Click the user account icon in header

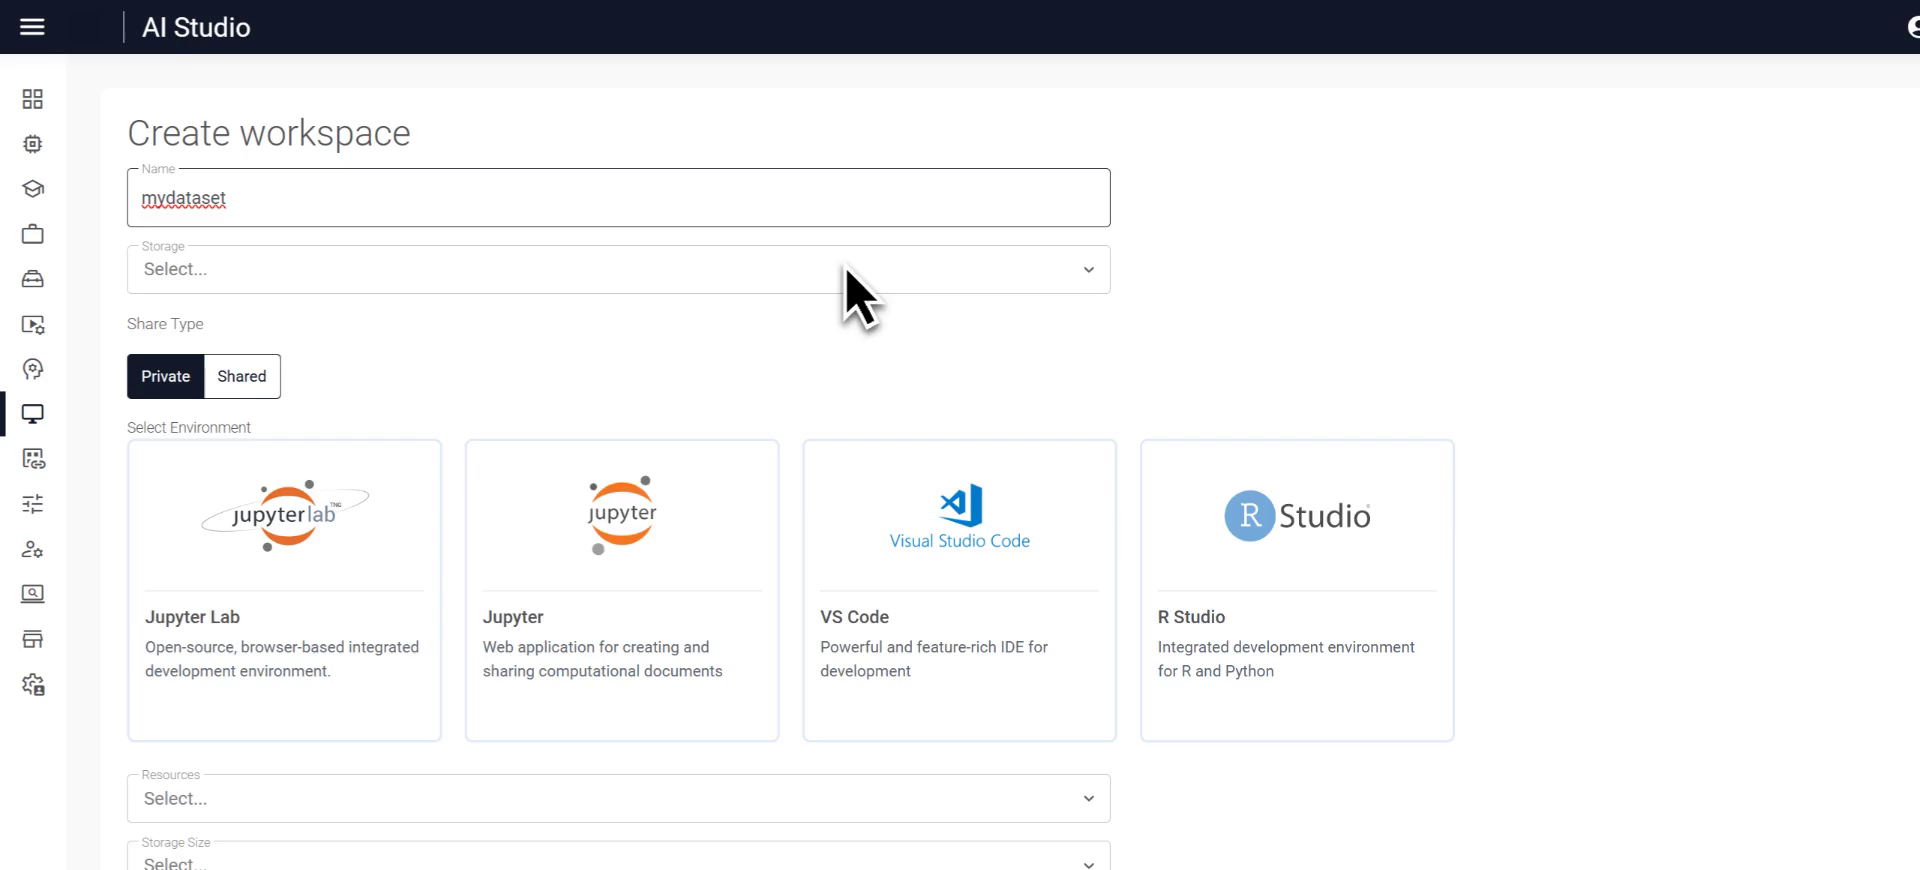pos(1912,27)
